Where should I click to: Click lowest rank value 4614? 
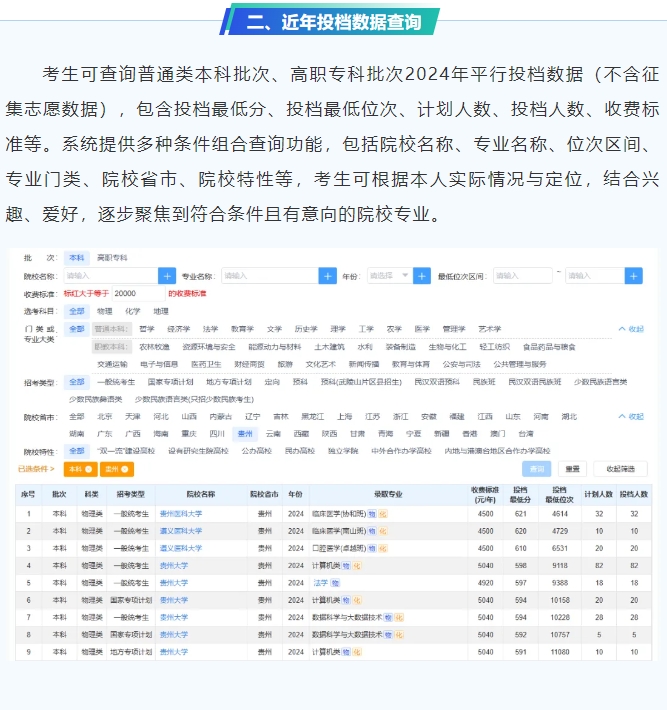[x=560, y=514]
